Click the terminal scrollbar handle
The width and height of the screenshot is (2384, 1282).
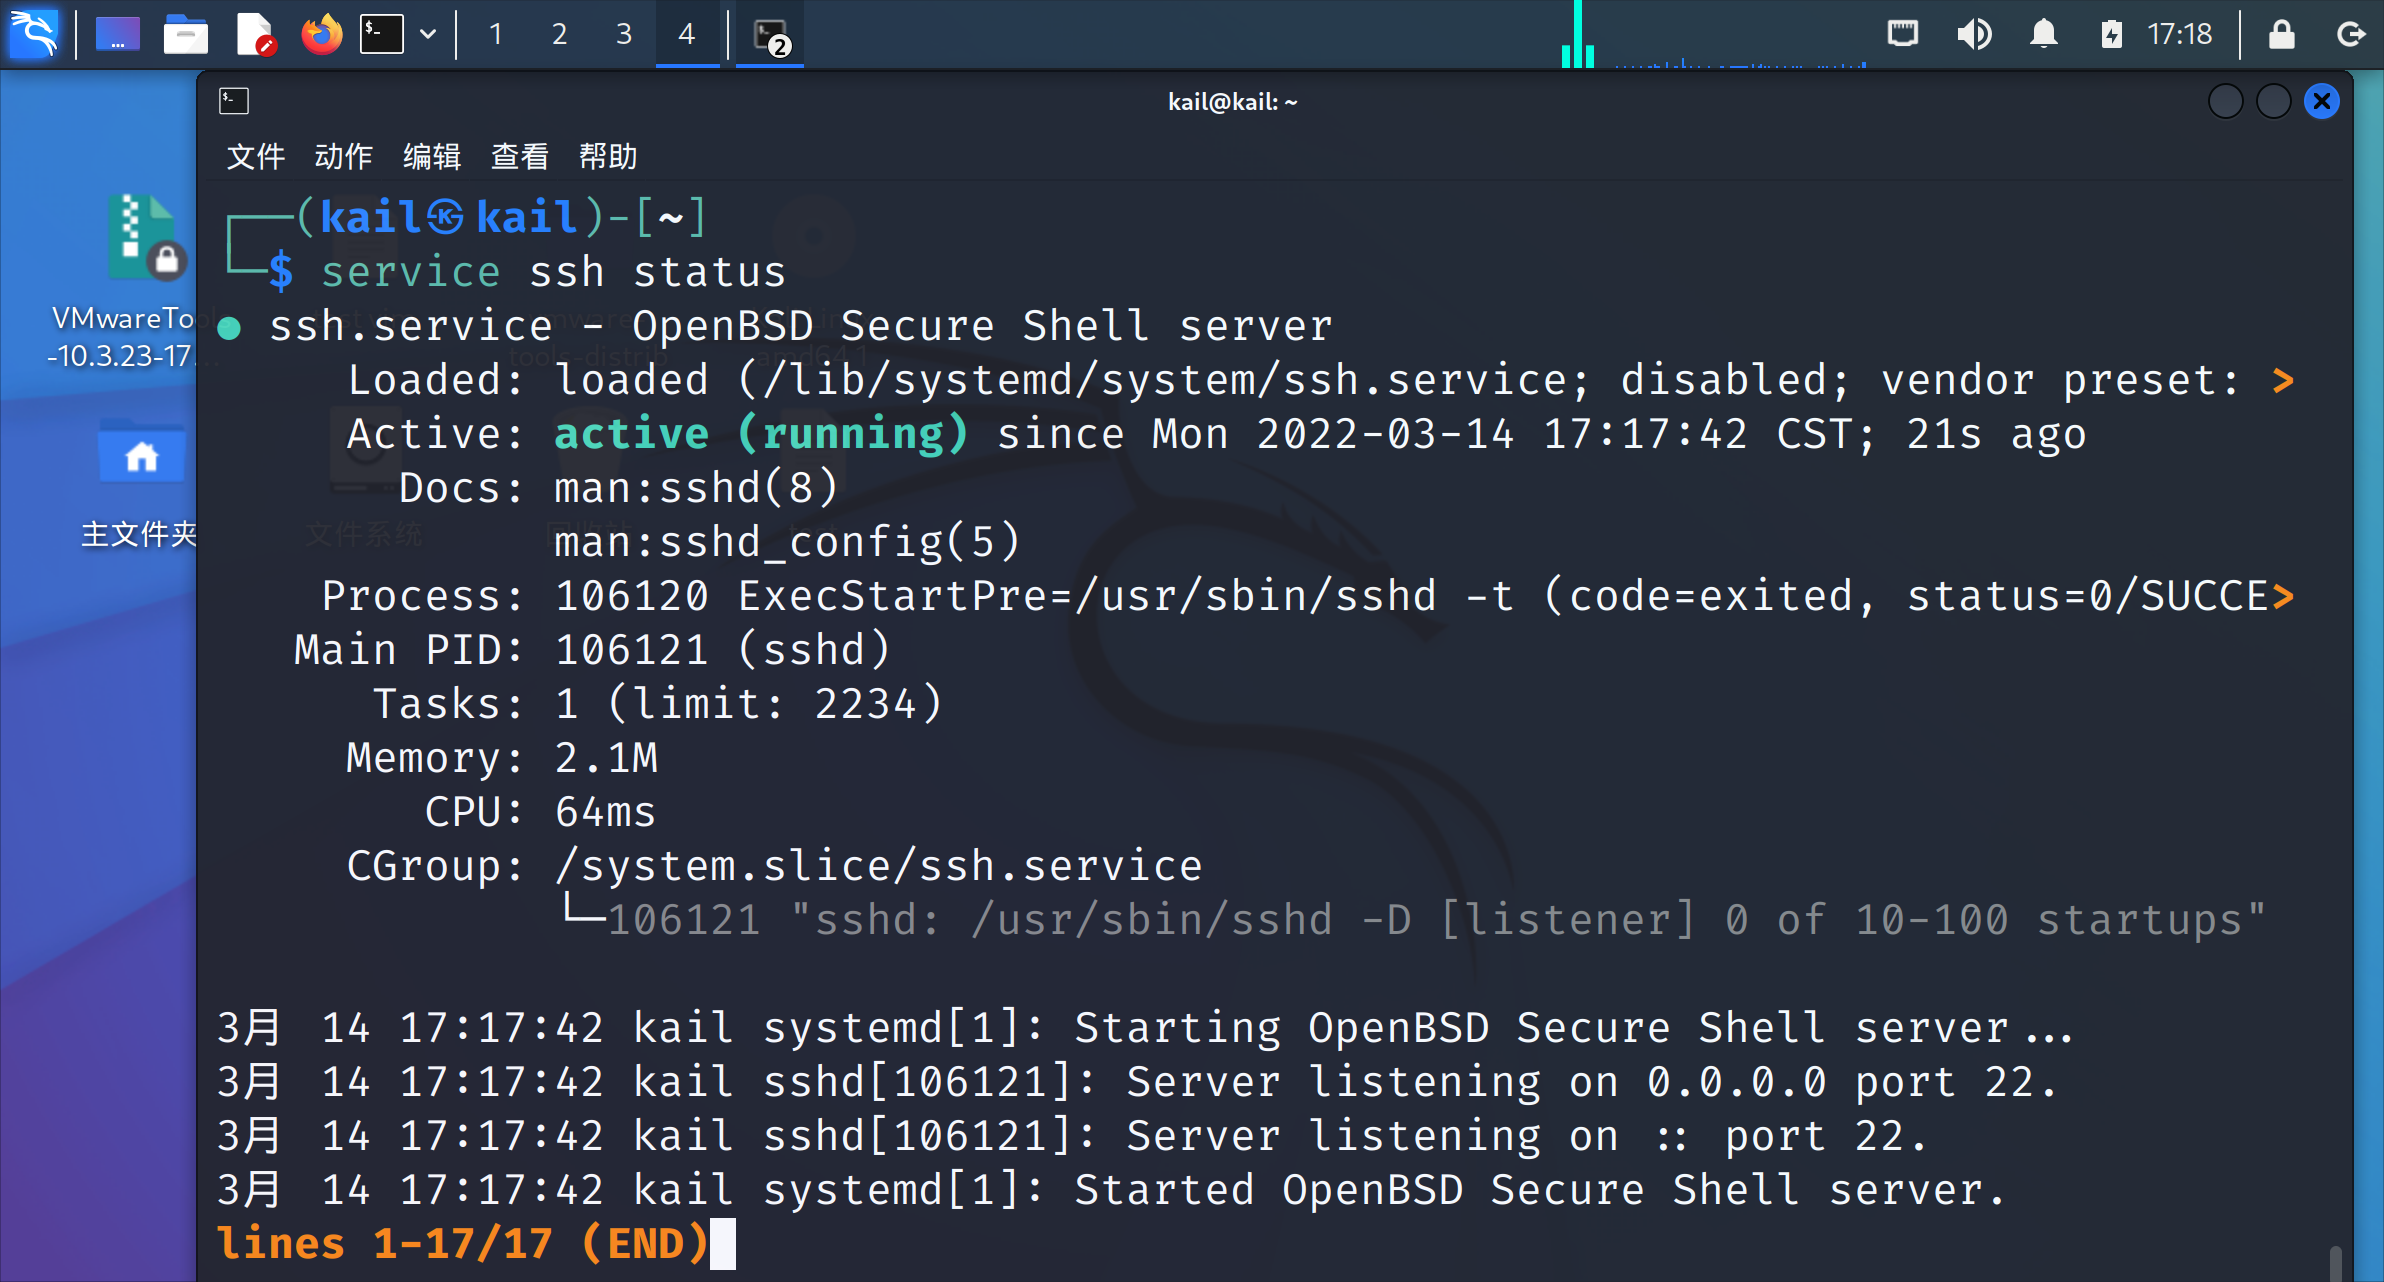(x=2335, y=1262)
